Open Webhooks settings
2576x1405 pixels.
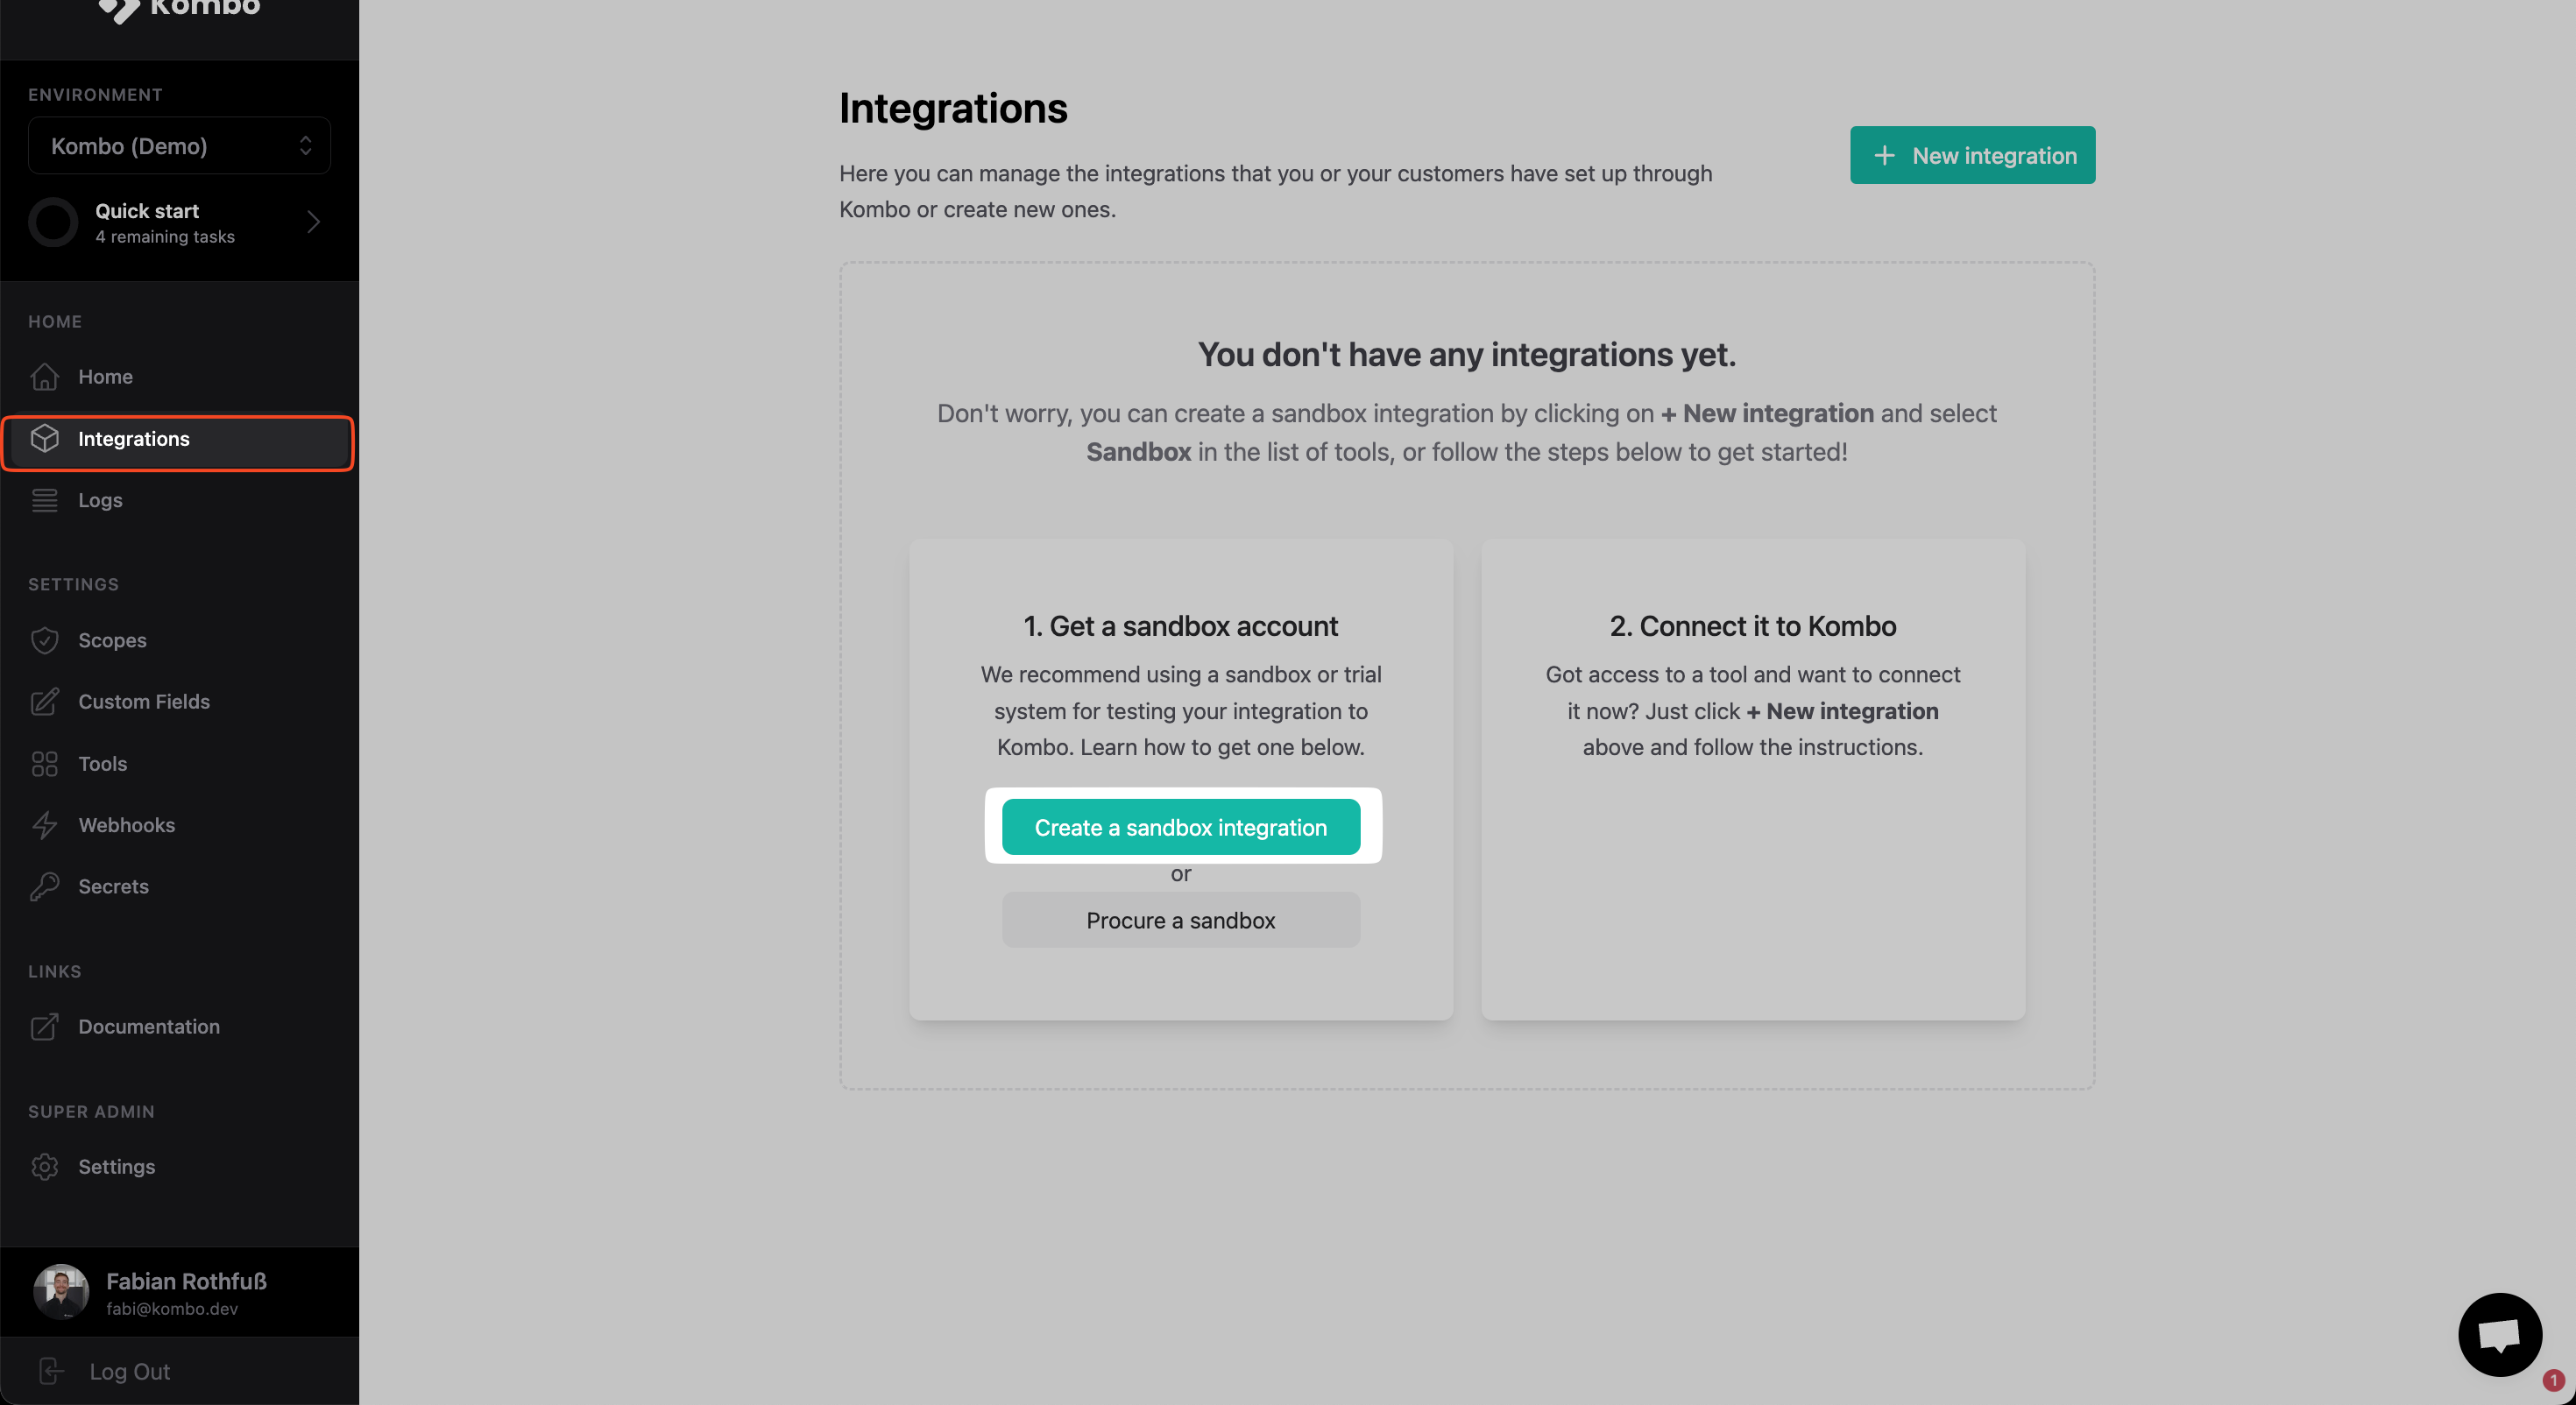pyautogui.click(x=179, y=825)
